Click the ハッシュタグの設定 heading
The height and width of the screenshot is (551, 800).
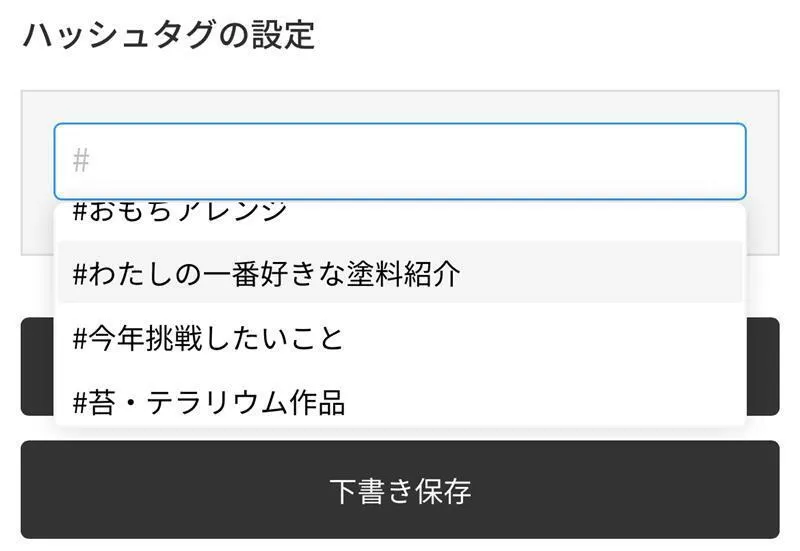click(168, 35)
